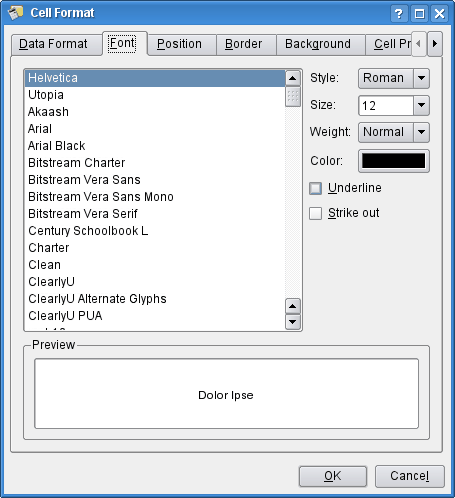The width and height of the screenshot is (455, 498).
Task: Open the Weight dropdown showing Normal
Action: pyautogui.click(x=394, y=132)
